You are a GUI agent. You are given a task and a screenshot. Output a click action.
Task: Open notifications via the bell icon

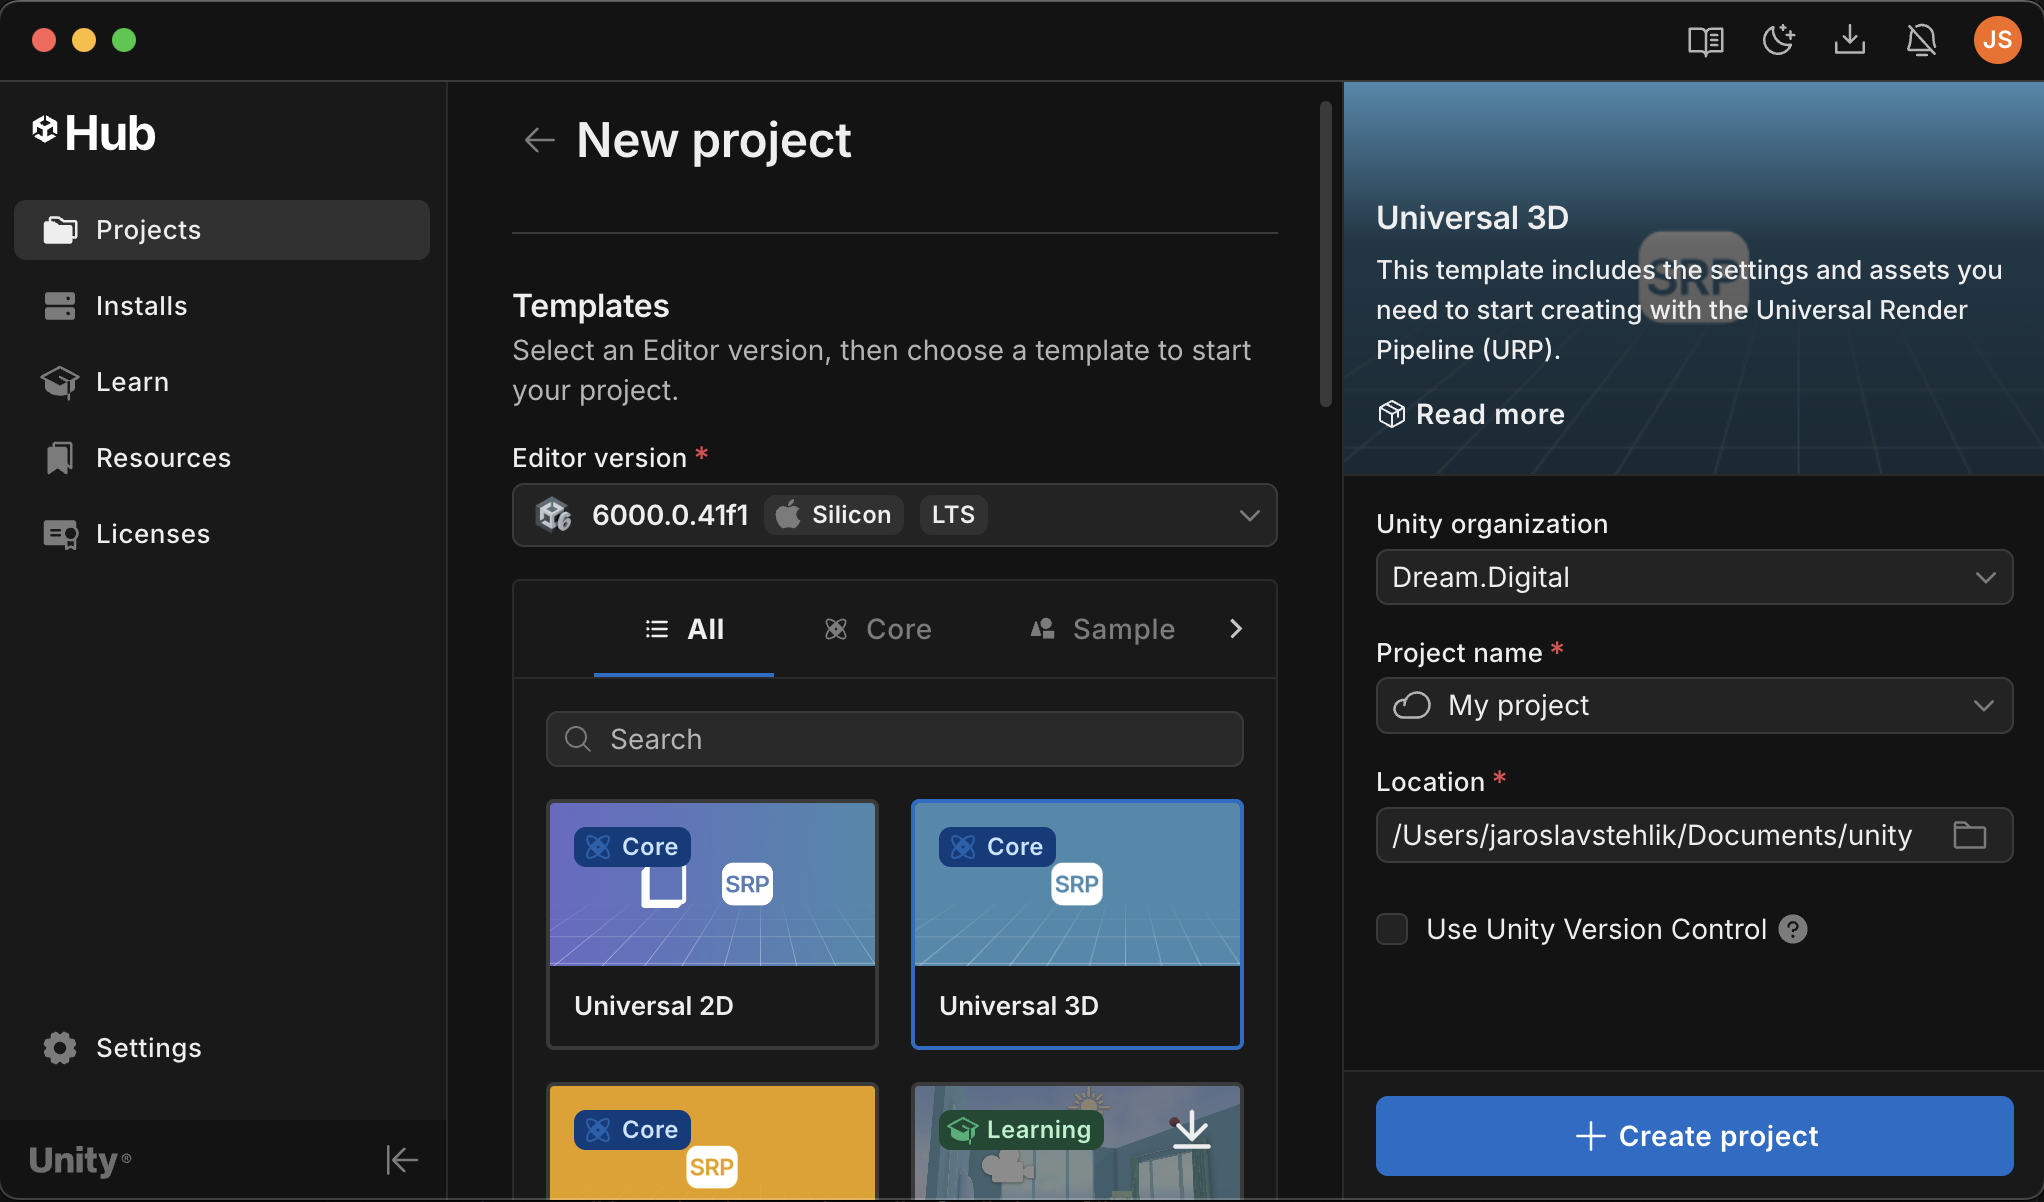[1921, 40]
